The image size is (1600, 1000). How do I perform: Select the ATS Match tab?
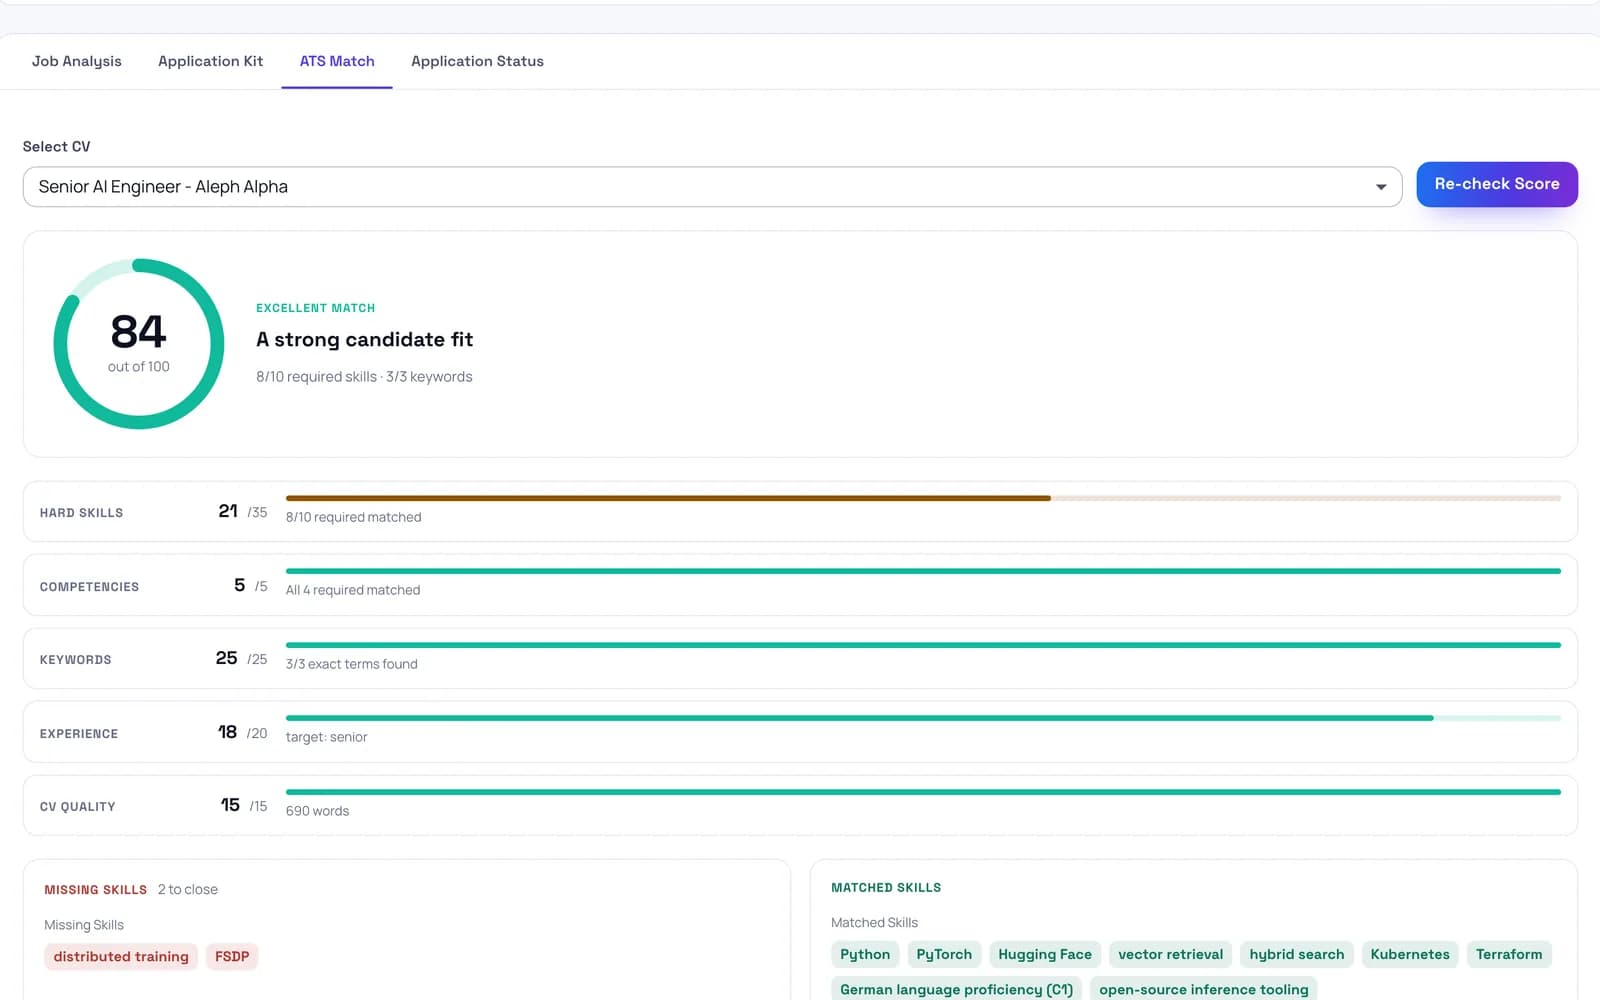[337, 61]
